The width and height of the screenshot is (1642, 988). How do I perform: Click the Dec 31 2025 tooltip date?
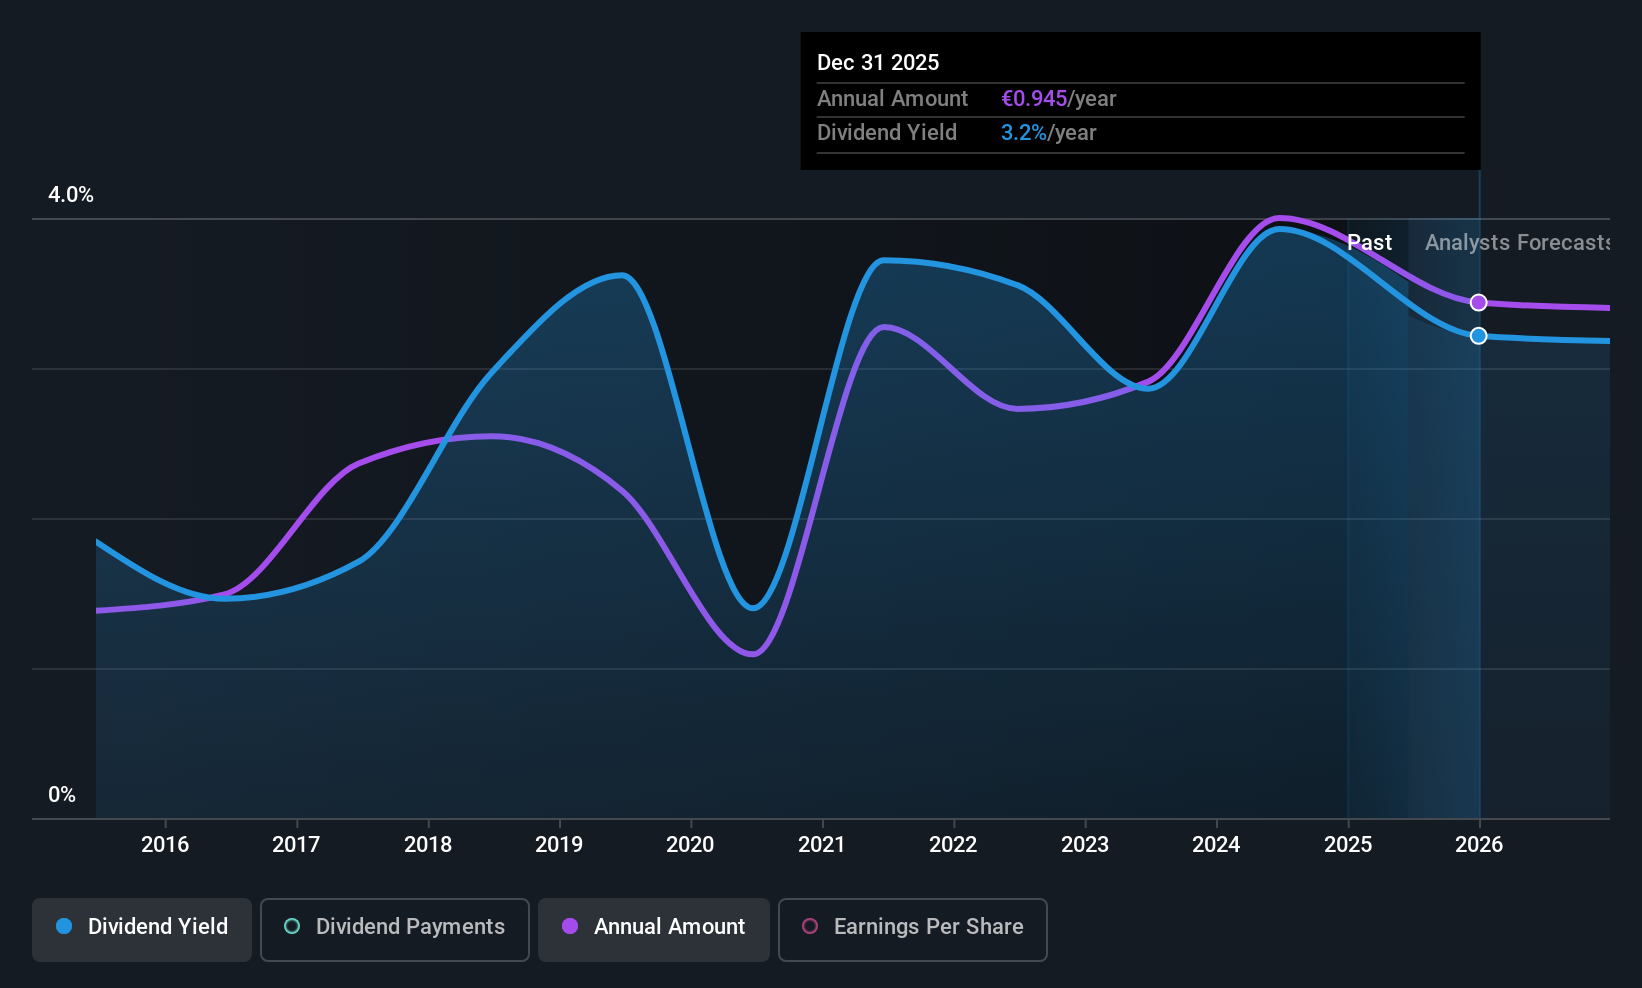coord(878,63)
